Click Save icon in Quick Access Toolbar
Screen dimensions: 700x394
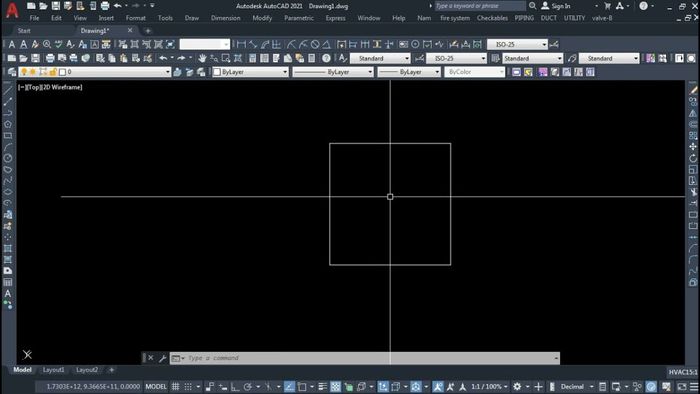click(55, 6)
